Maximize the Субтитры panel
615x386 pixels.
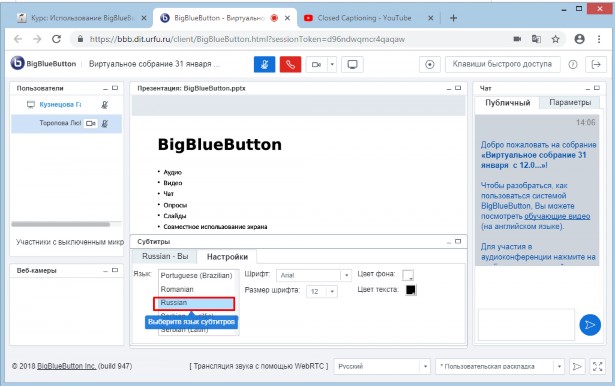point(458,242)
